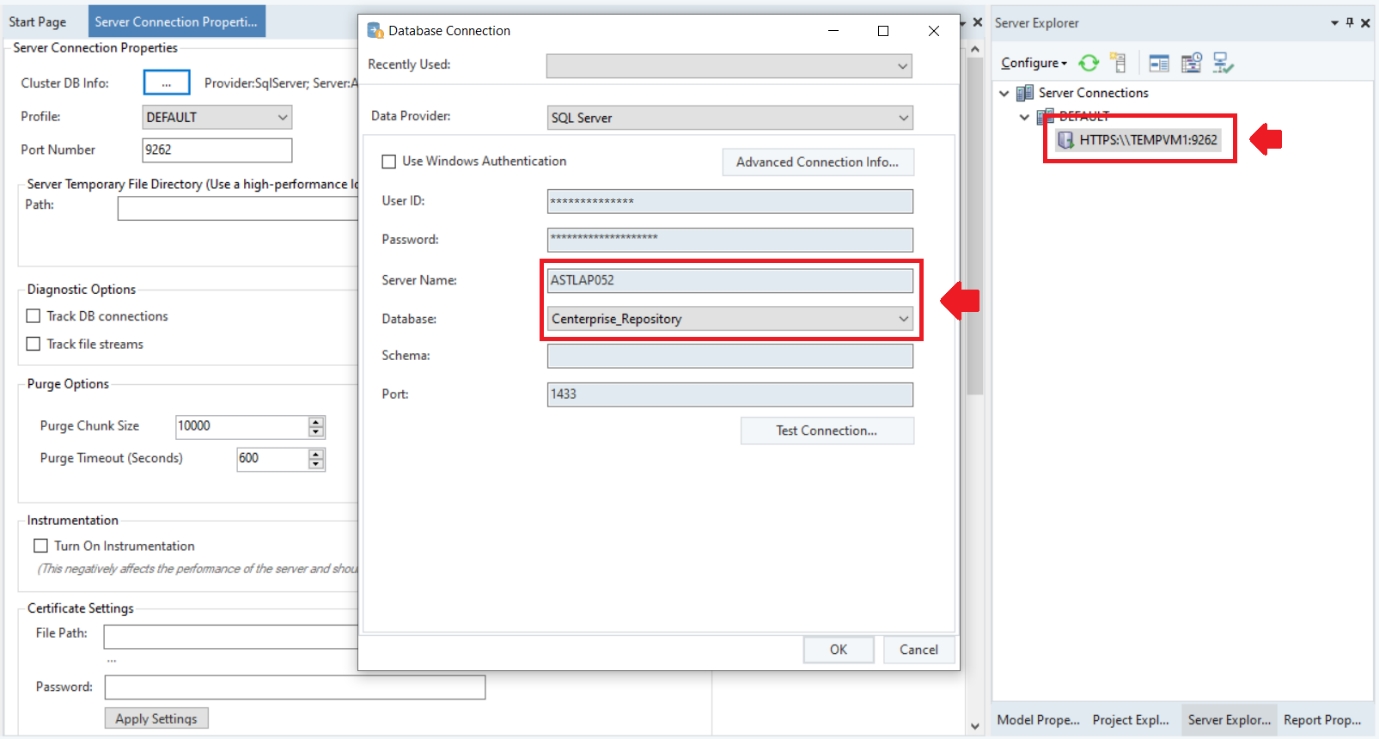Collapse the DEFAULT tree node
This screenshot has height=739, width=1379.
[x=1025, y=117]
